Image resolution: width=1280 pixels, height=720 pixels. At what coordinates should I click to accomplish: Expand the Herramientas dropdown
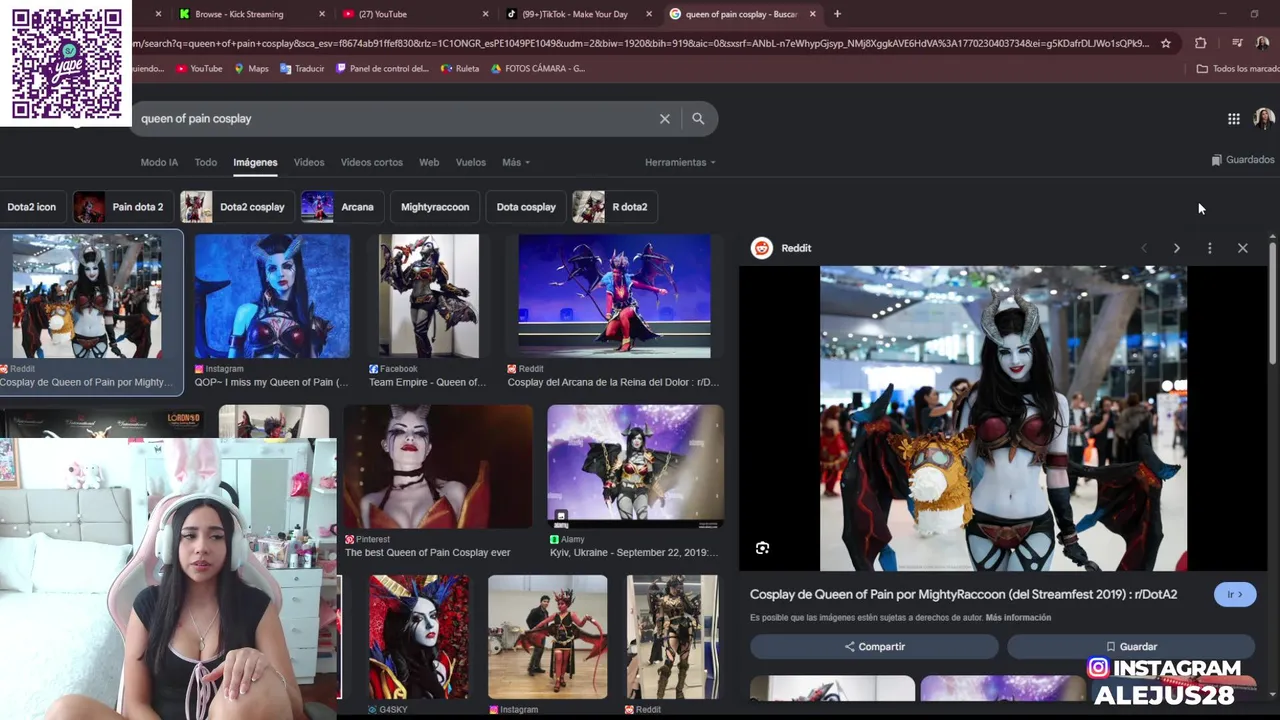click(681, 162)
